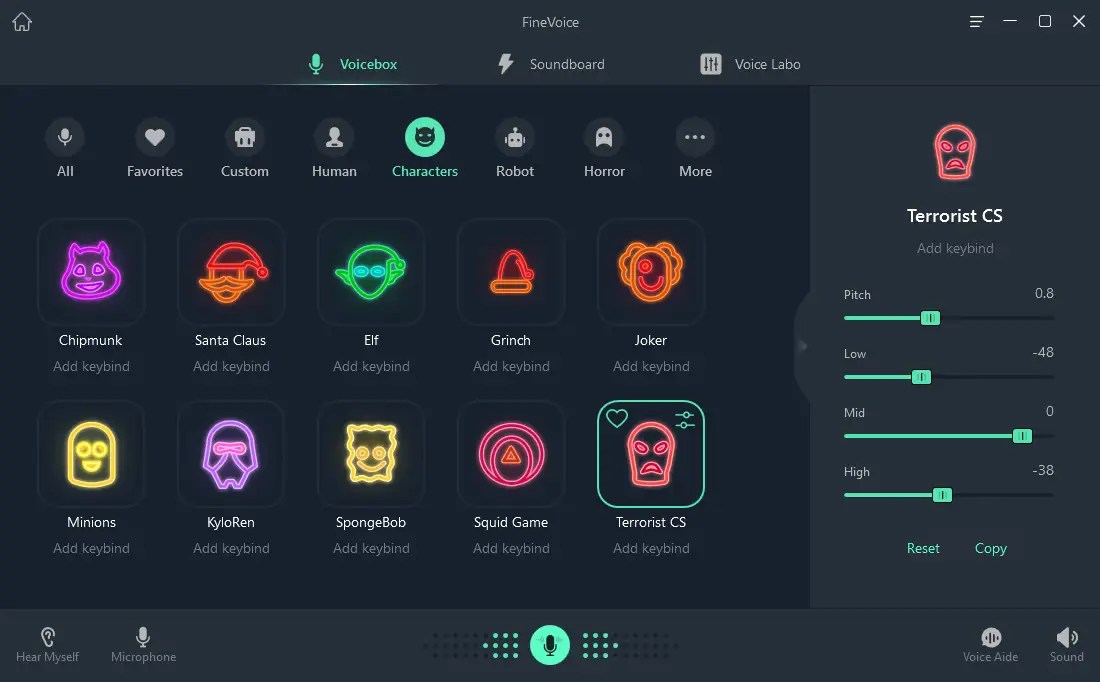Screen dimensions: 1100x682
Task: Open the Robot voice category
Action: [514, 148]
